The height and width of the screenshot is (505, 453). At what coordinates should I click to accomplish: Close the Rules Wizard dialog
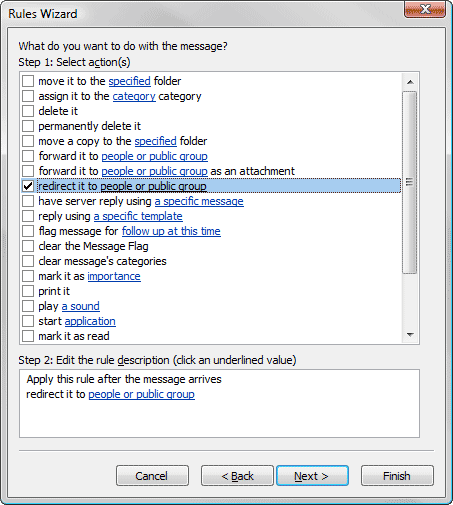425,9
